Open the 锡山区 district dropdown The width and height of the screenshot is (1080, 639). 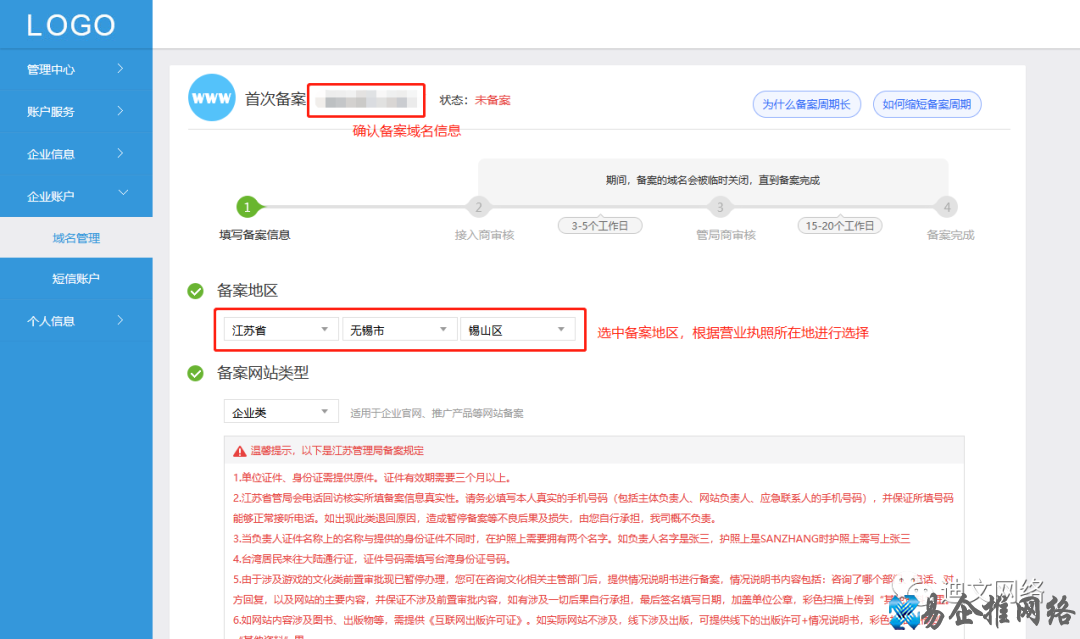[x=521, y=328]
